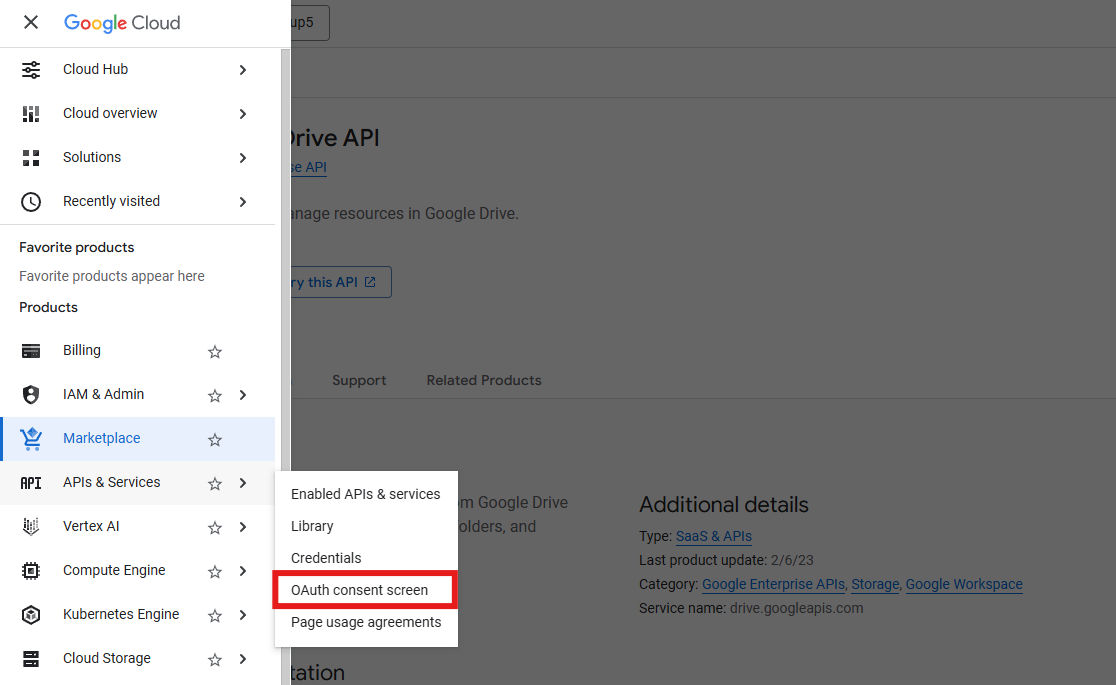This screenshot has height=685, width=1116.
Task: Open OAuth consent screen from submenu
Action: point(359,590)
